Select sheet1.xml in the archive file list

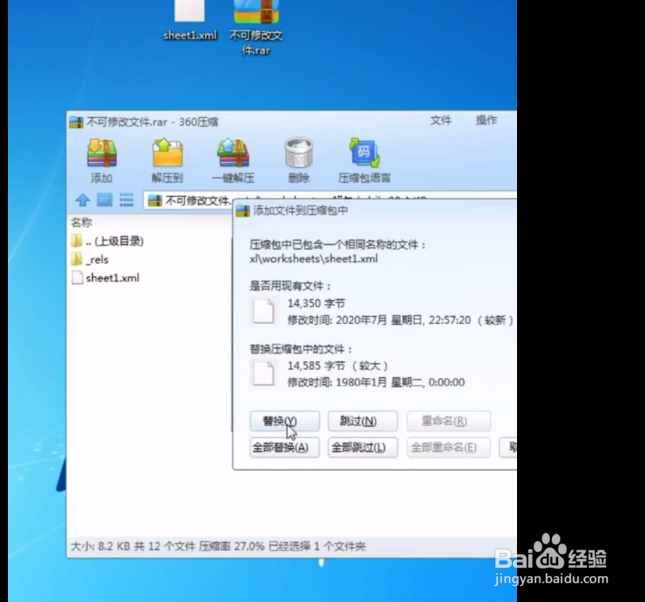point(106,278)
